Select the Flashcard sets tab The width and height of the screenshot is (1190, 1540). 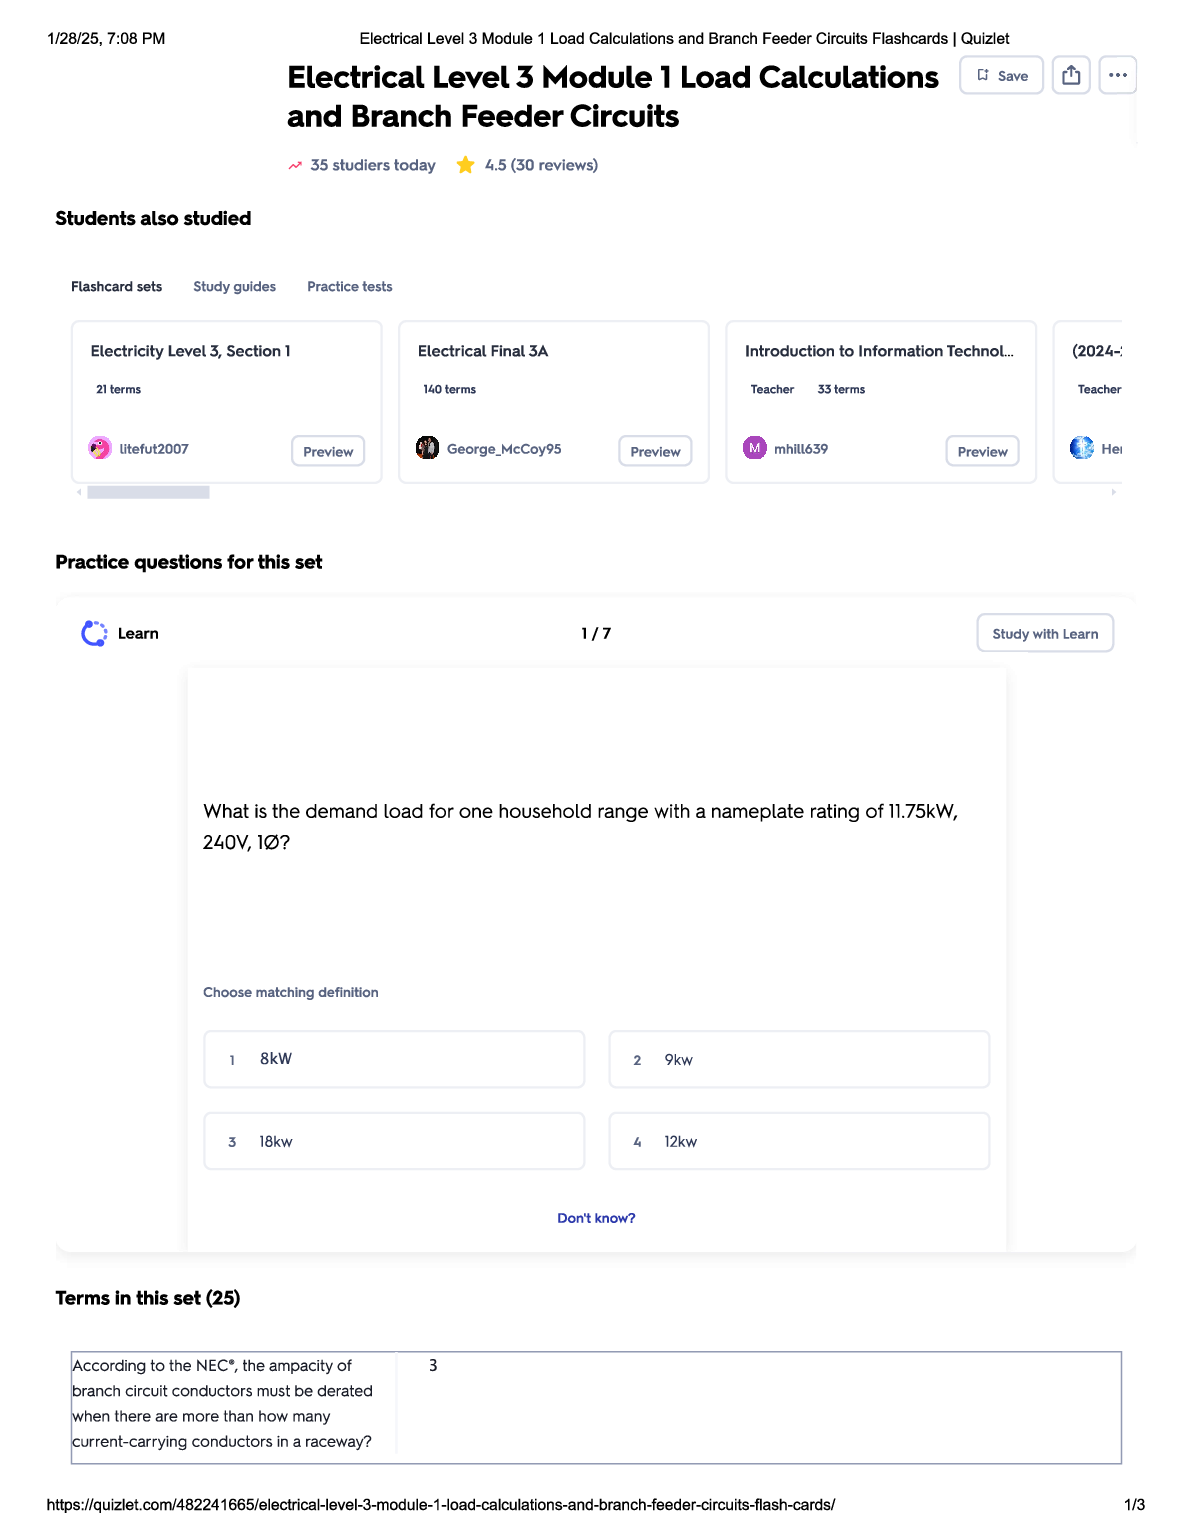(116, 287)
